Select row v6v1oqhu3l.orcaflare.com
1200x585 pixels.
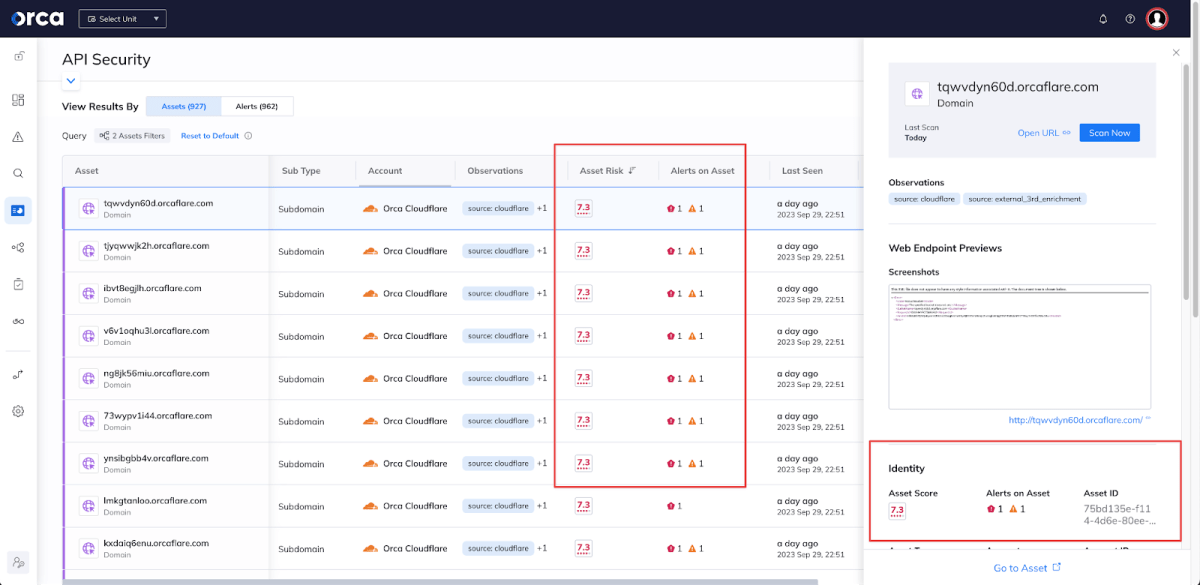tap(462, 336)
